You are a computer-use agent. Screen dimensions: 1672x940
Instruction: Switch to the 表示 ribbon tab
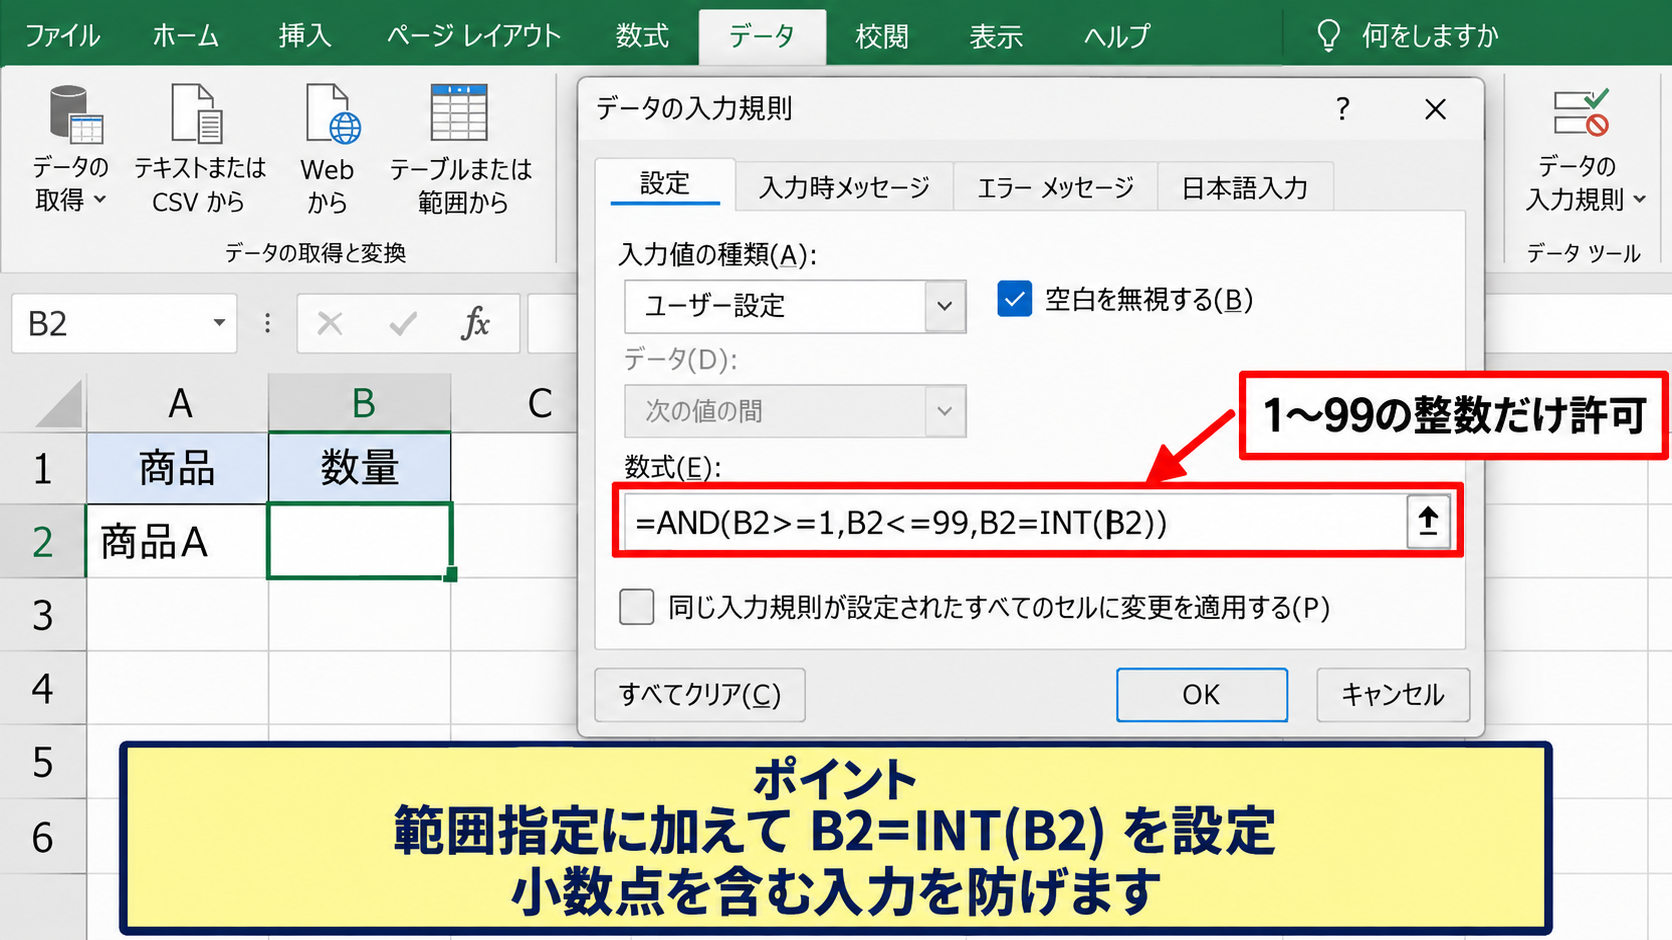pos(996,36)
